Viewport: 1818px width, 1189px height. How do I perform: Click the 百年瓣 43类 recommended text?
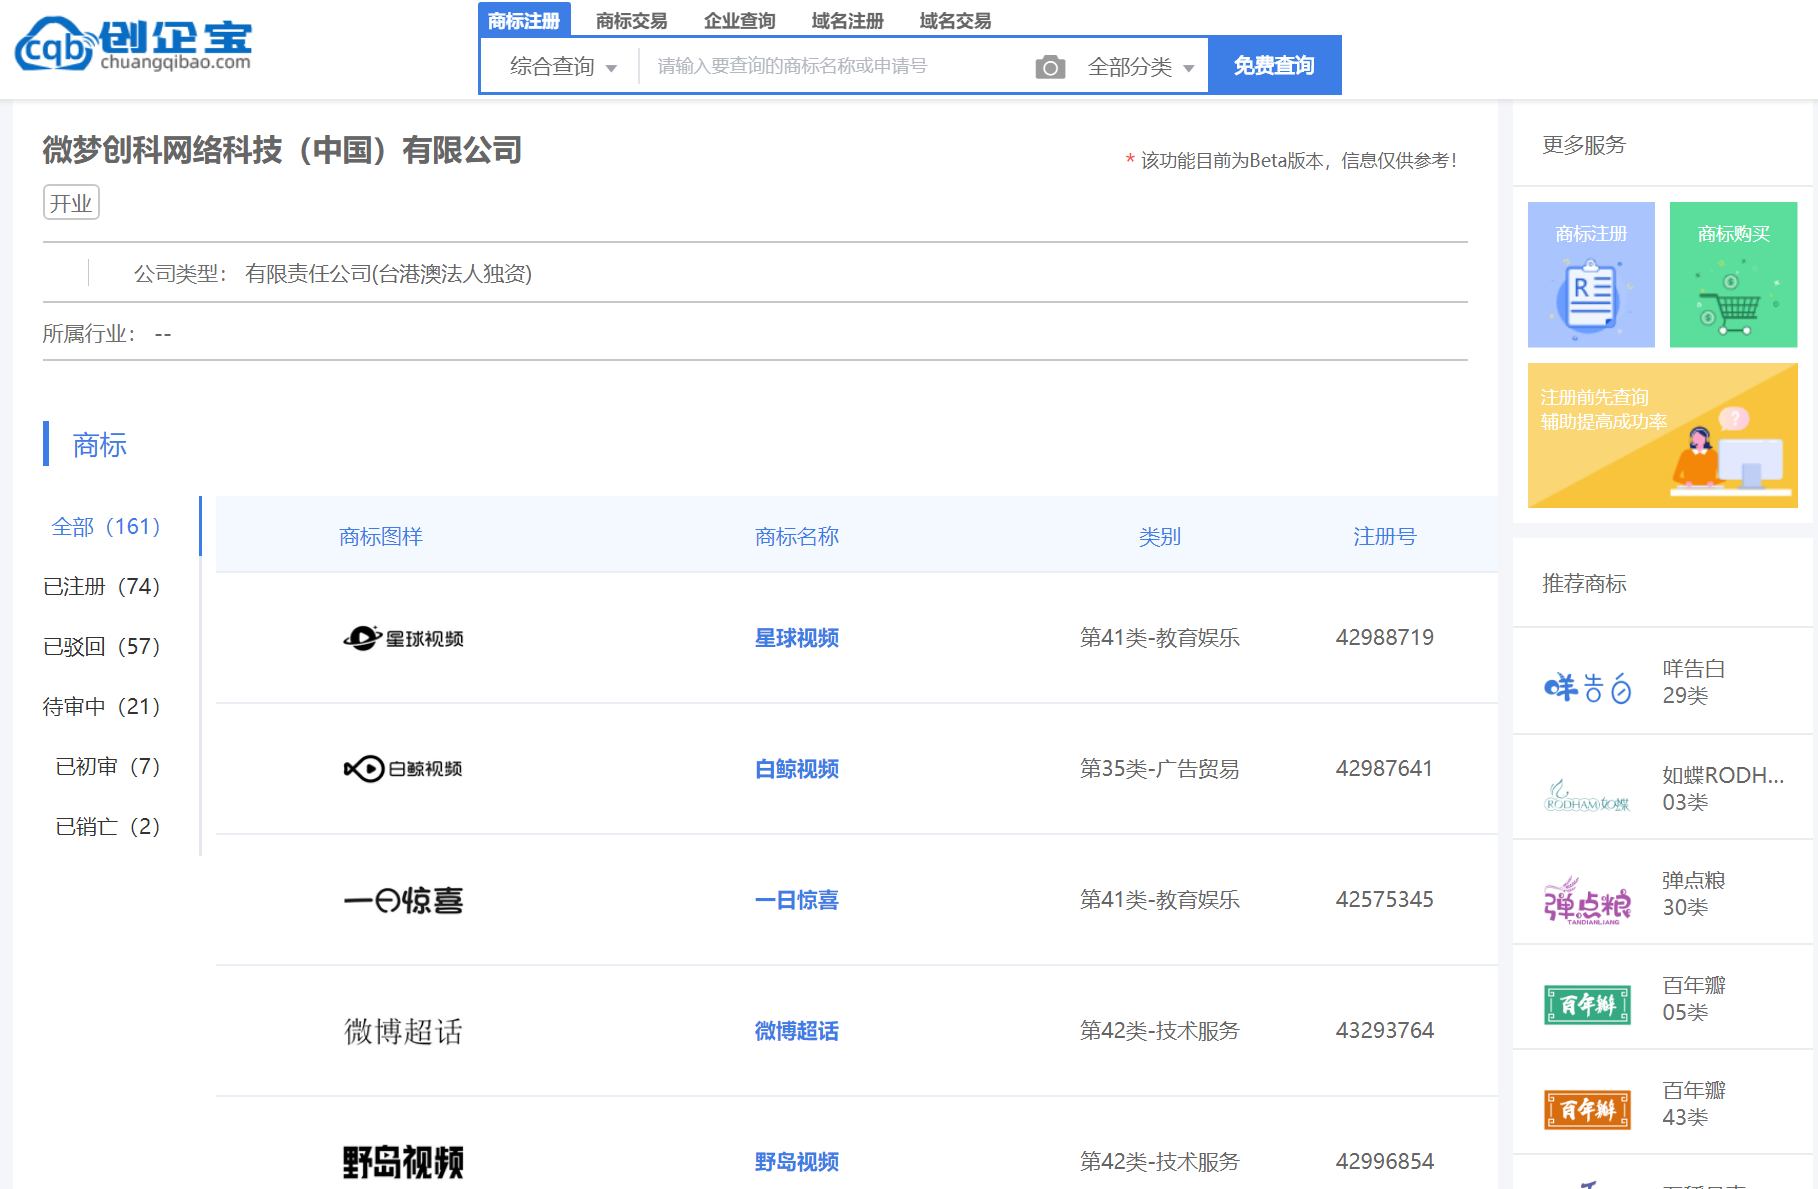1694,1104
